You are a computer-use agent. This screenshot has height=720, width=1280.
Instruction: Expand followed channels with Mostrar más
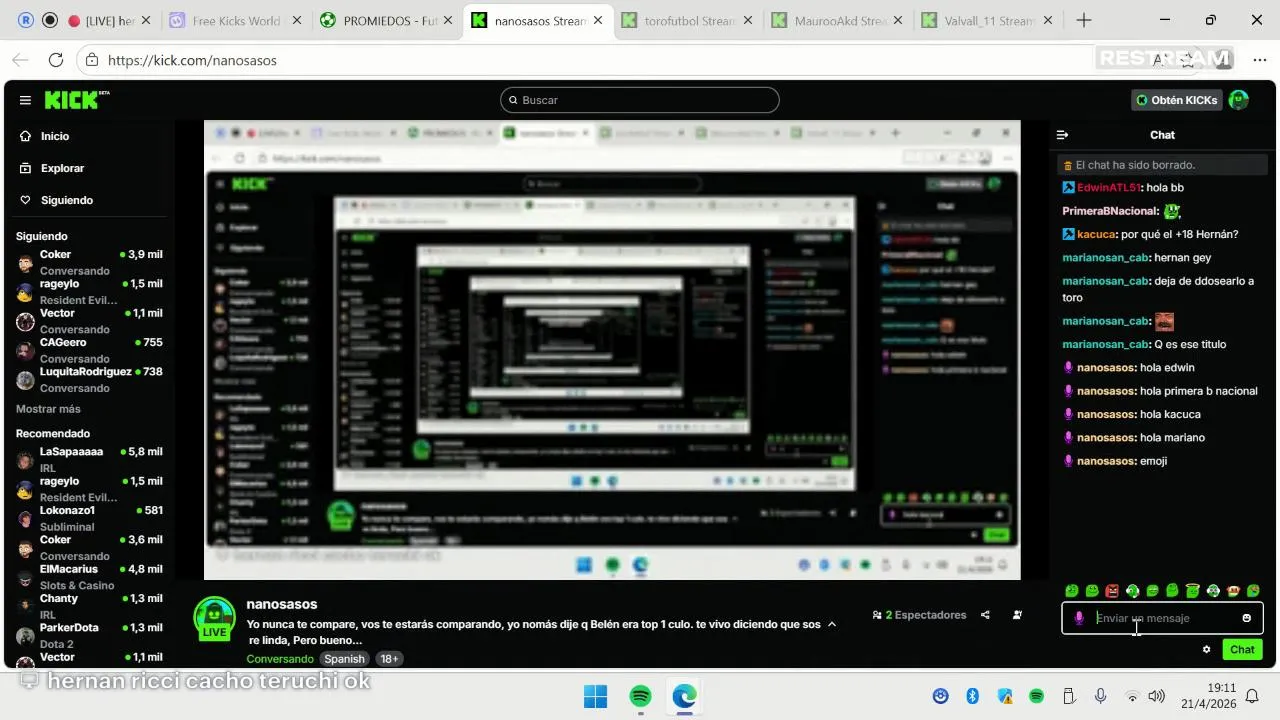tap(48, 409)
